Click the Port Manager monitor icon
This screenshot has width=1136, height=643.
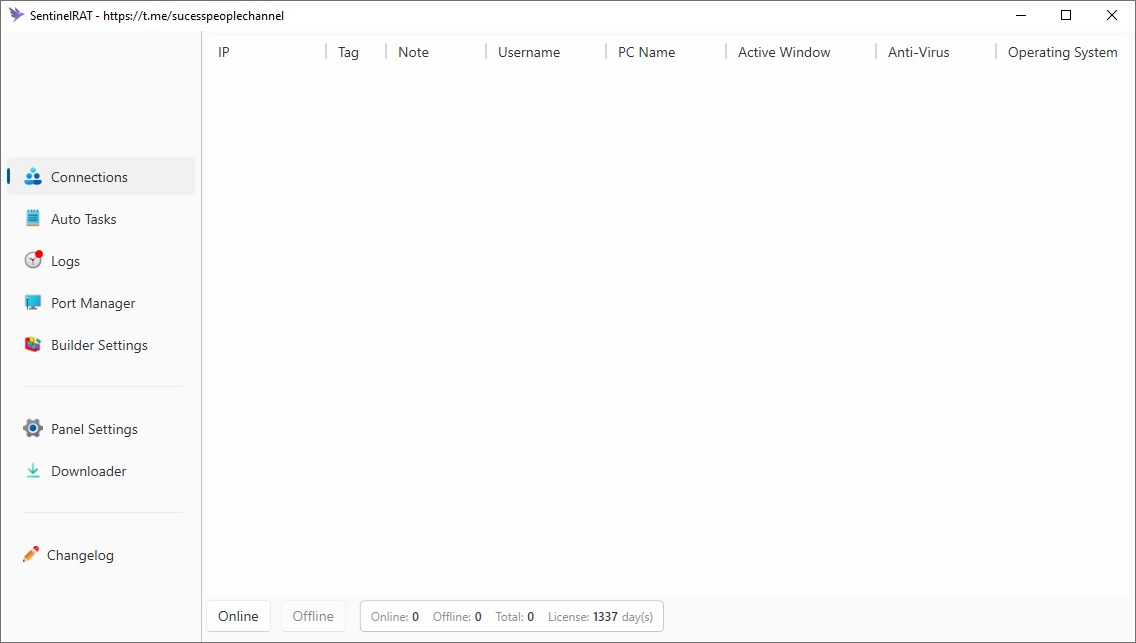point(33,303)
